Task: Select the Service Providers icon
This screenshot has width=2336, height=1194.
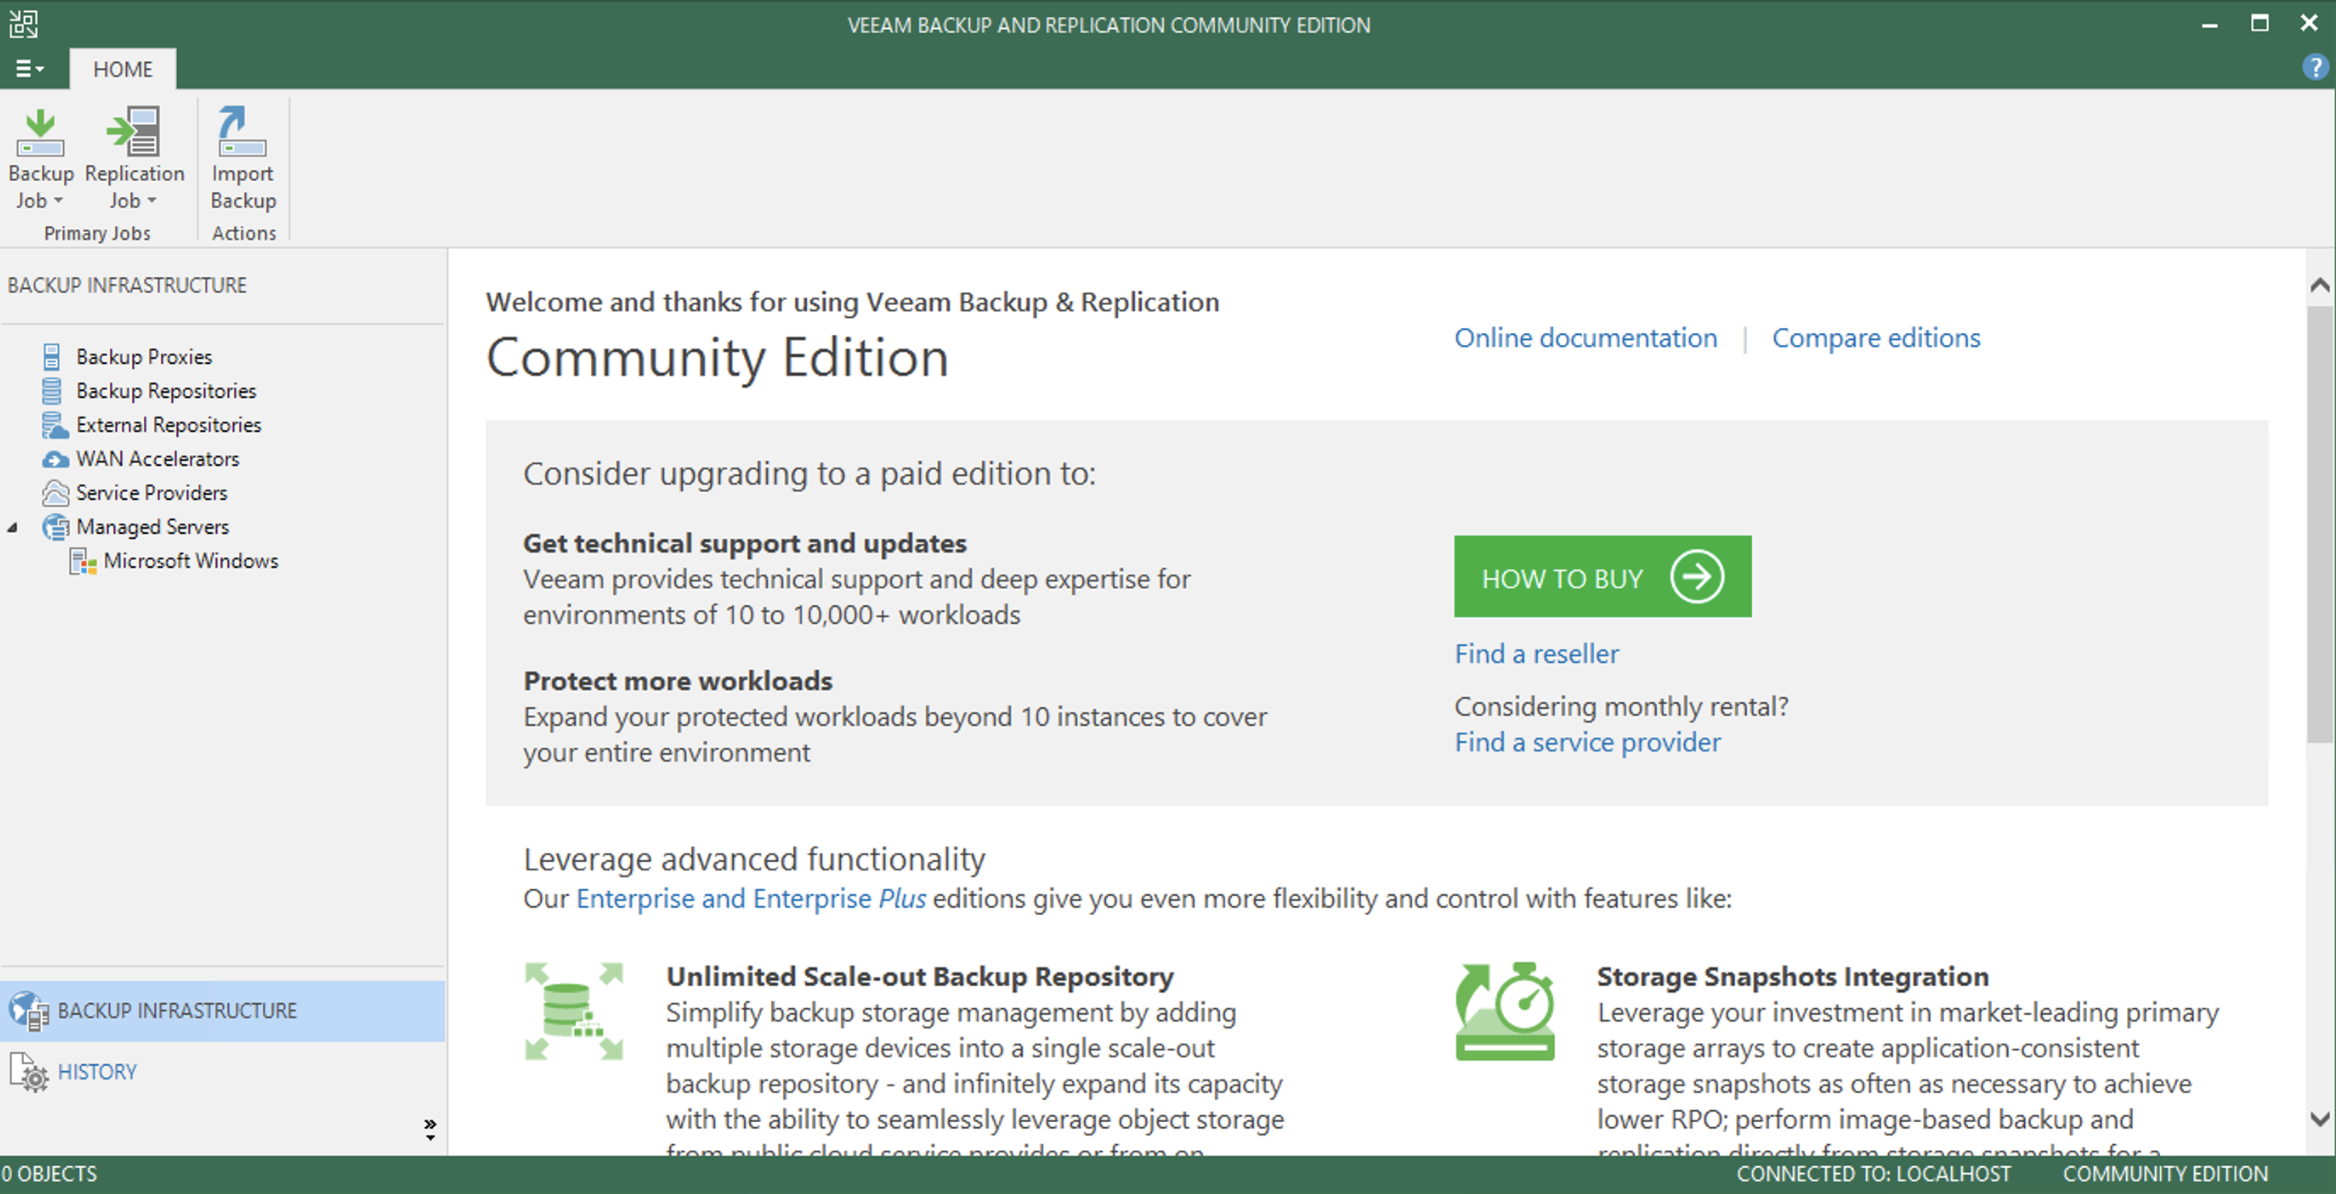Action: (55, 493)
